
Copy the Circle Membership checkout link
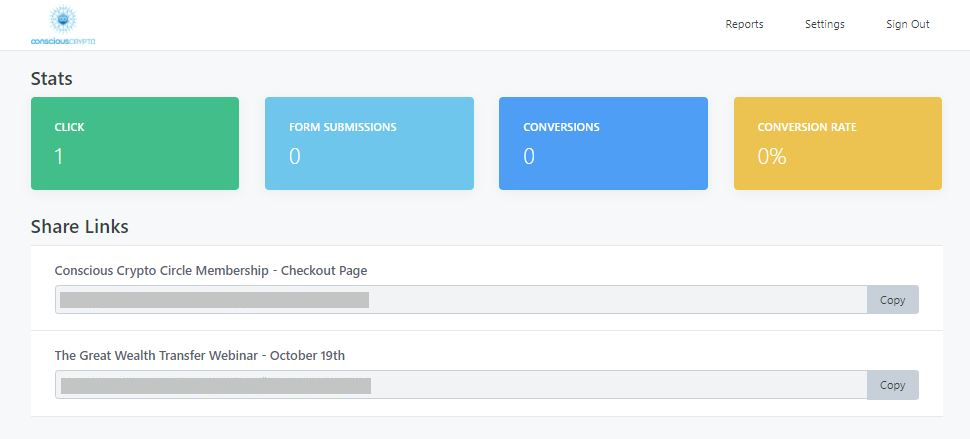892,300
